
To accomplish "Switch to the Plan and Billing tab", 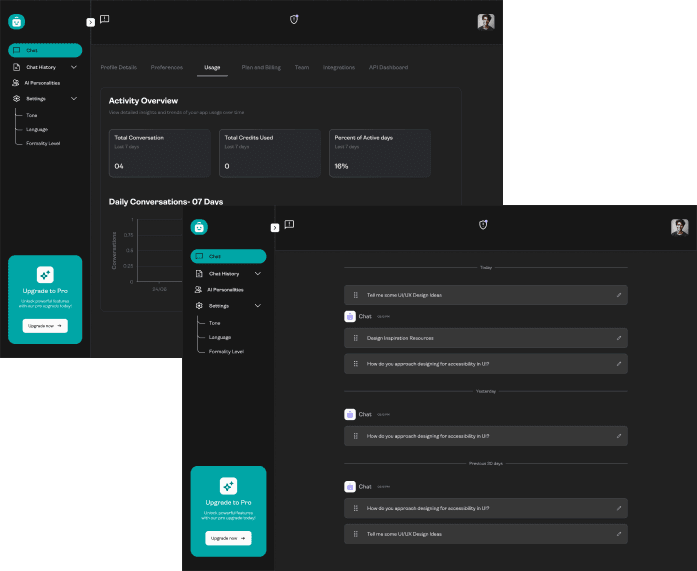I will coord(261,68).
